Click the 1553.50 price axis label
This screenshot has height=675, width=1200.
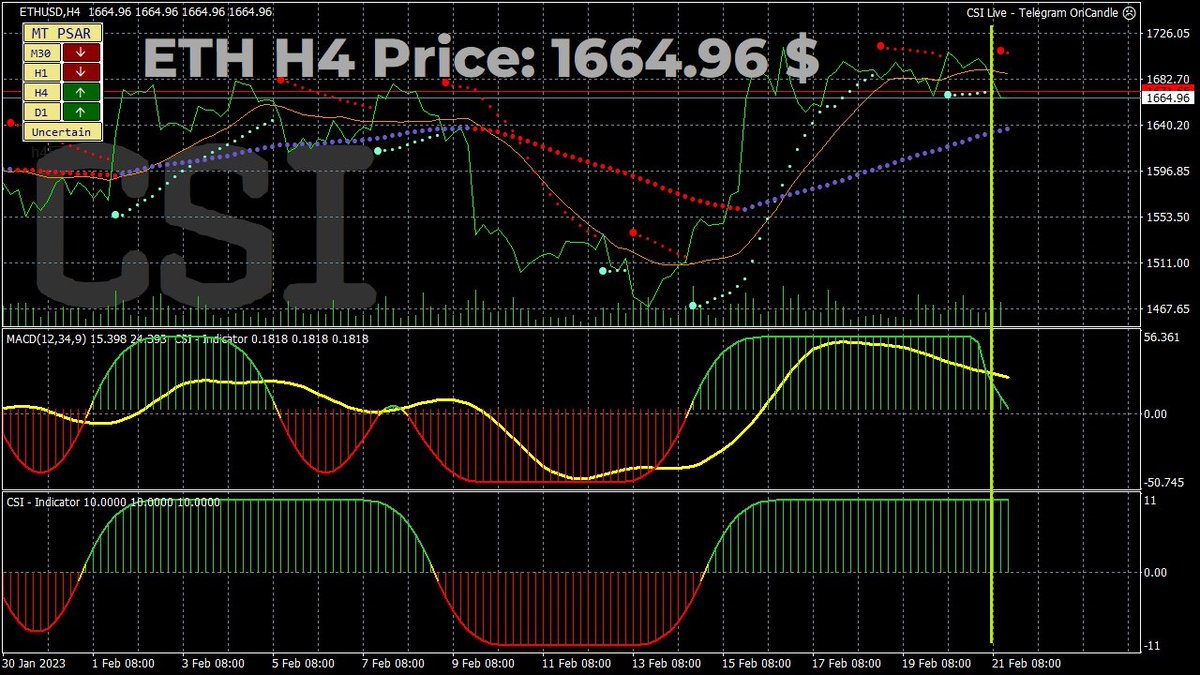(1167, 217)
